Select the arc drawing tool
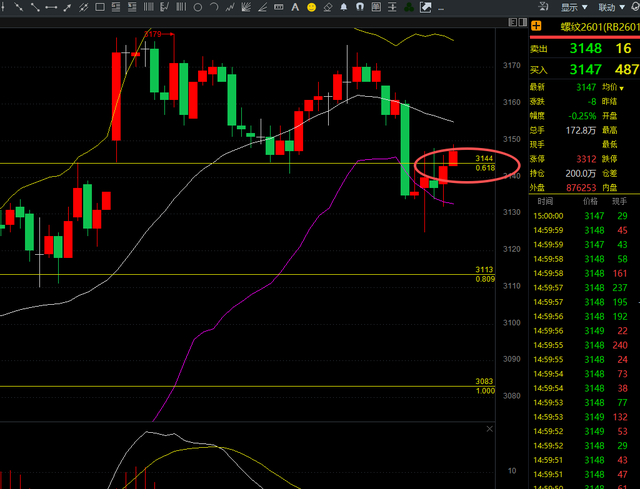640x489 pixels. (x=214, y=7)
